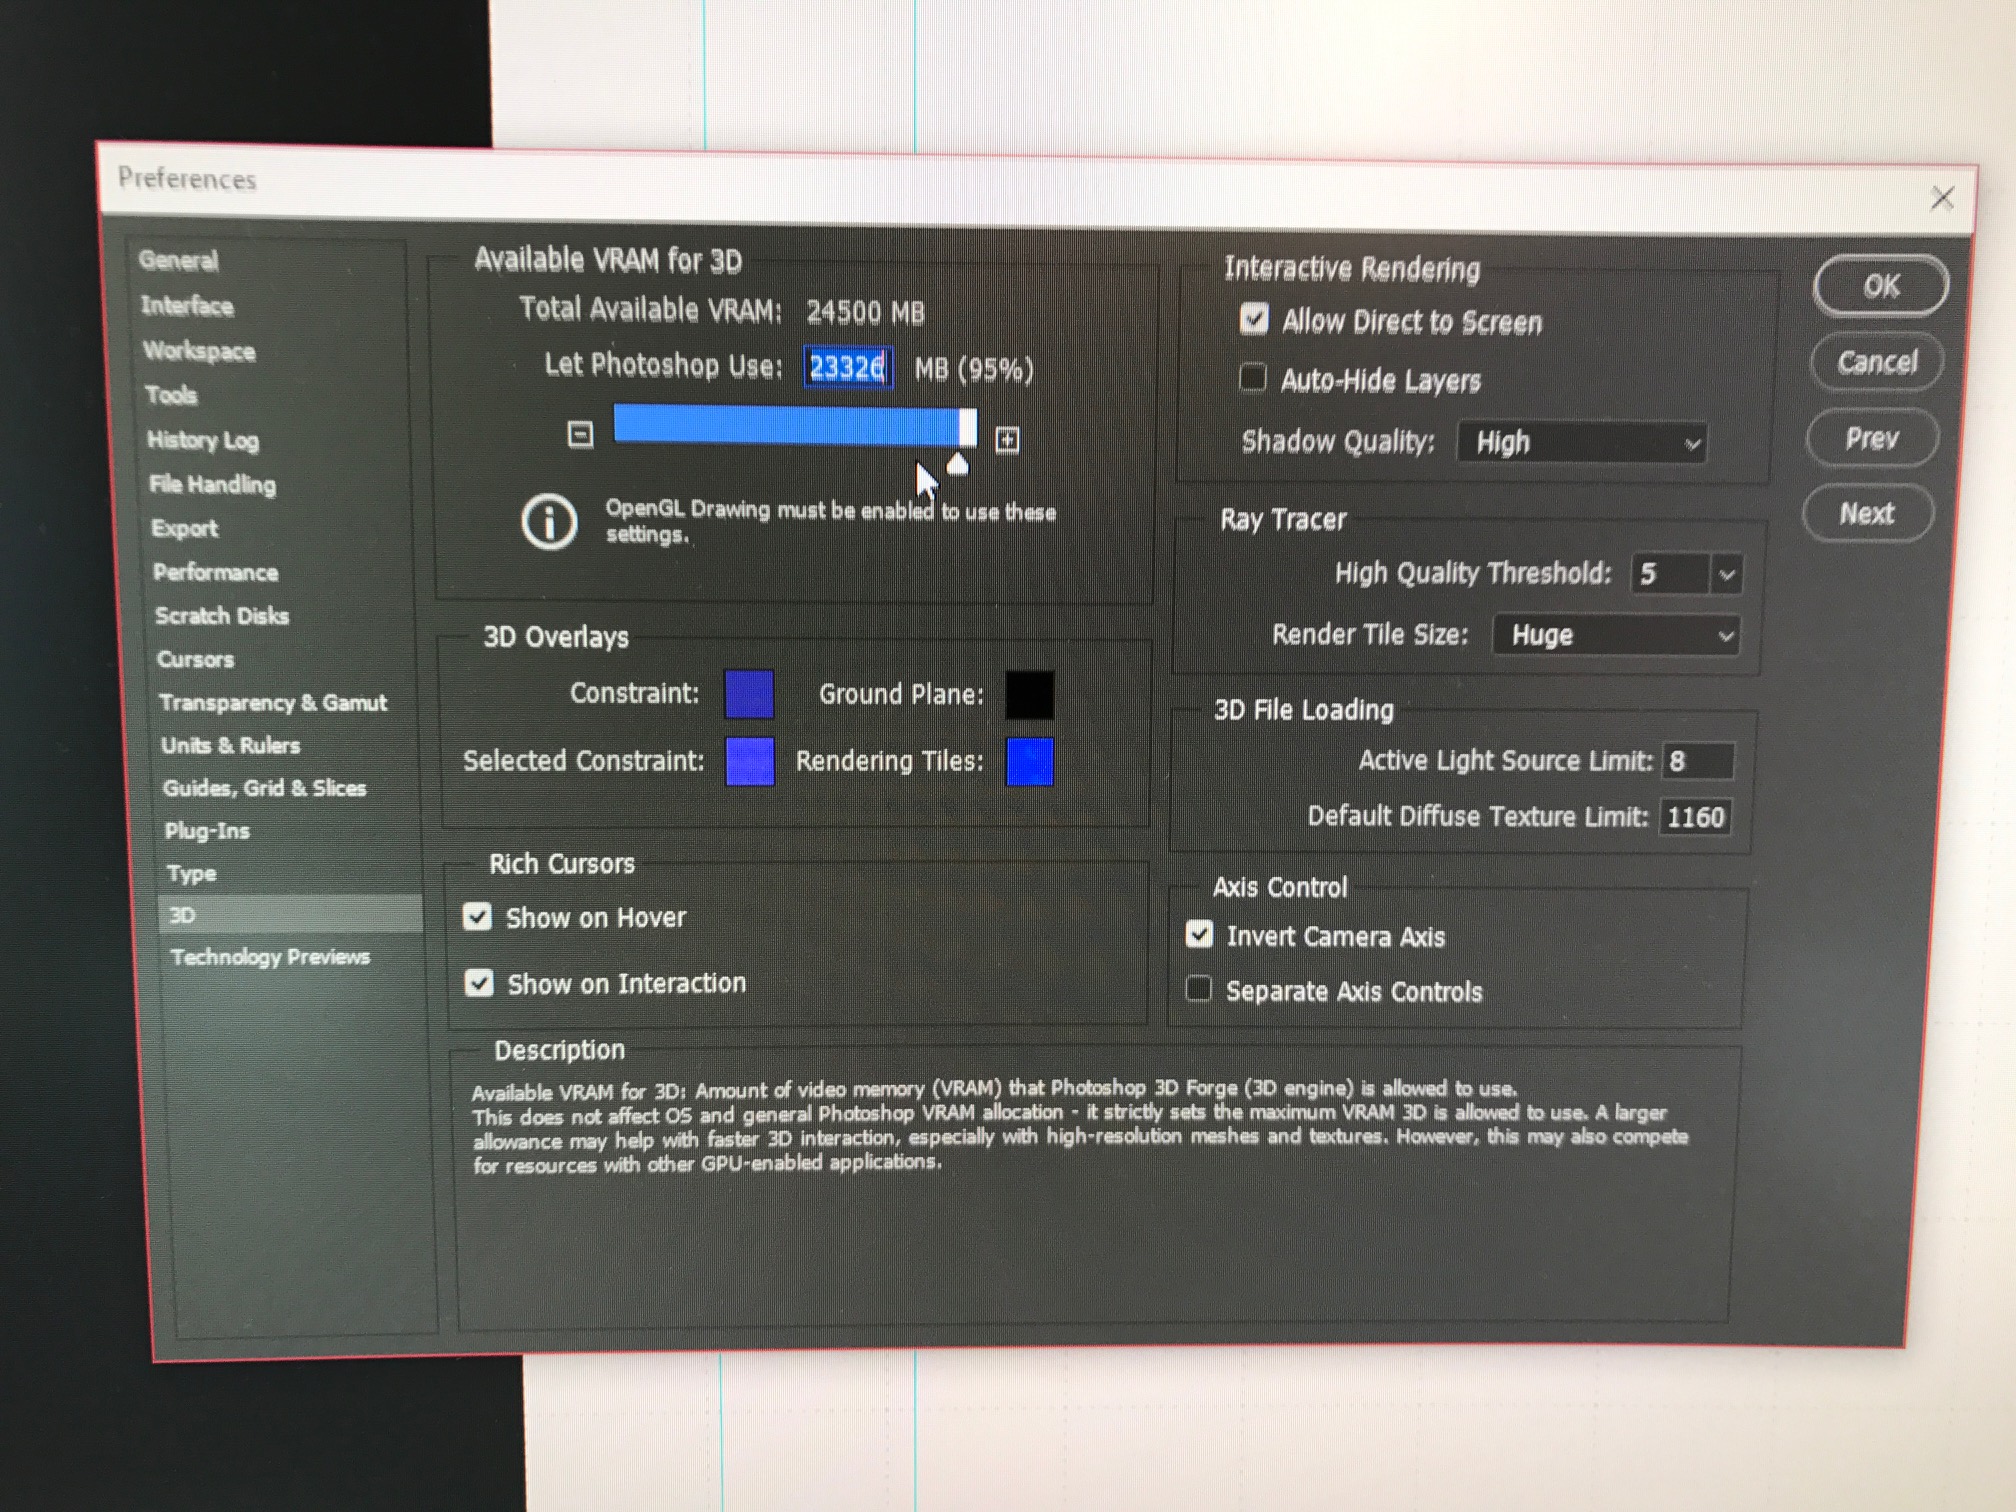Open High Quality Threshold dropdown
This screenshot has height=1512, width=2016.
coord(1727,575)
